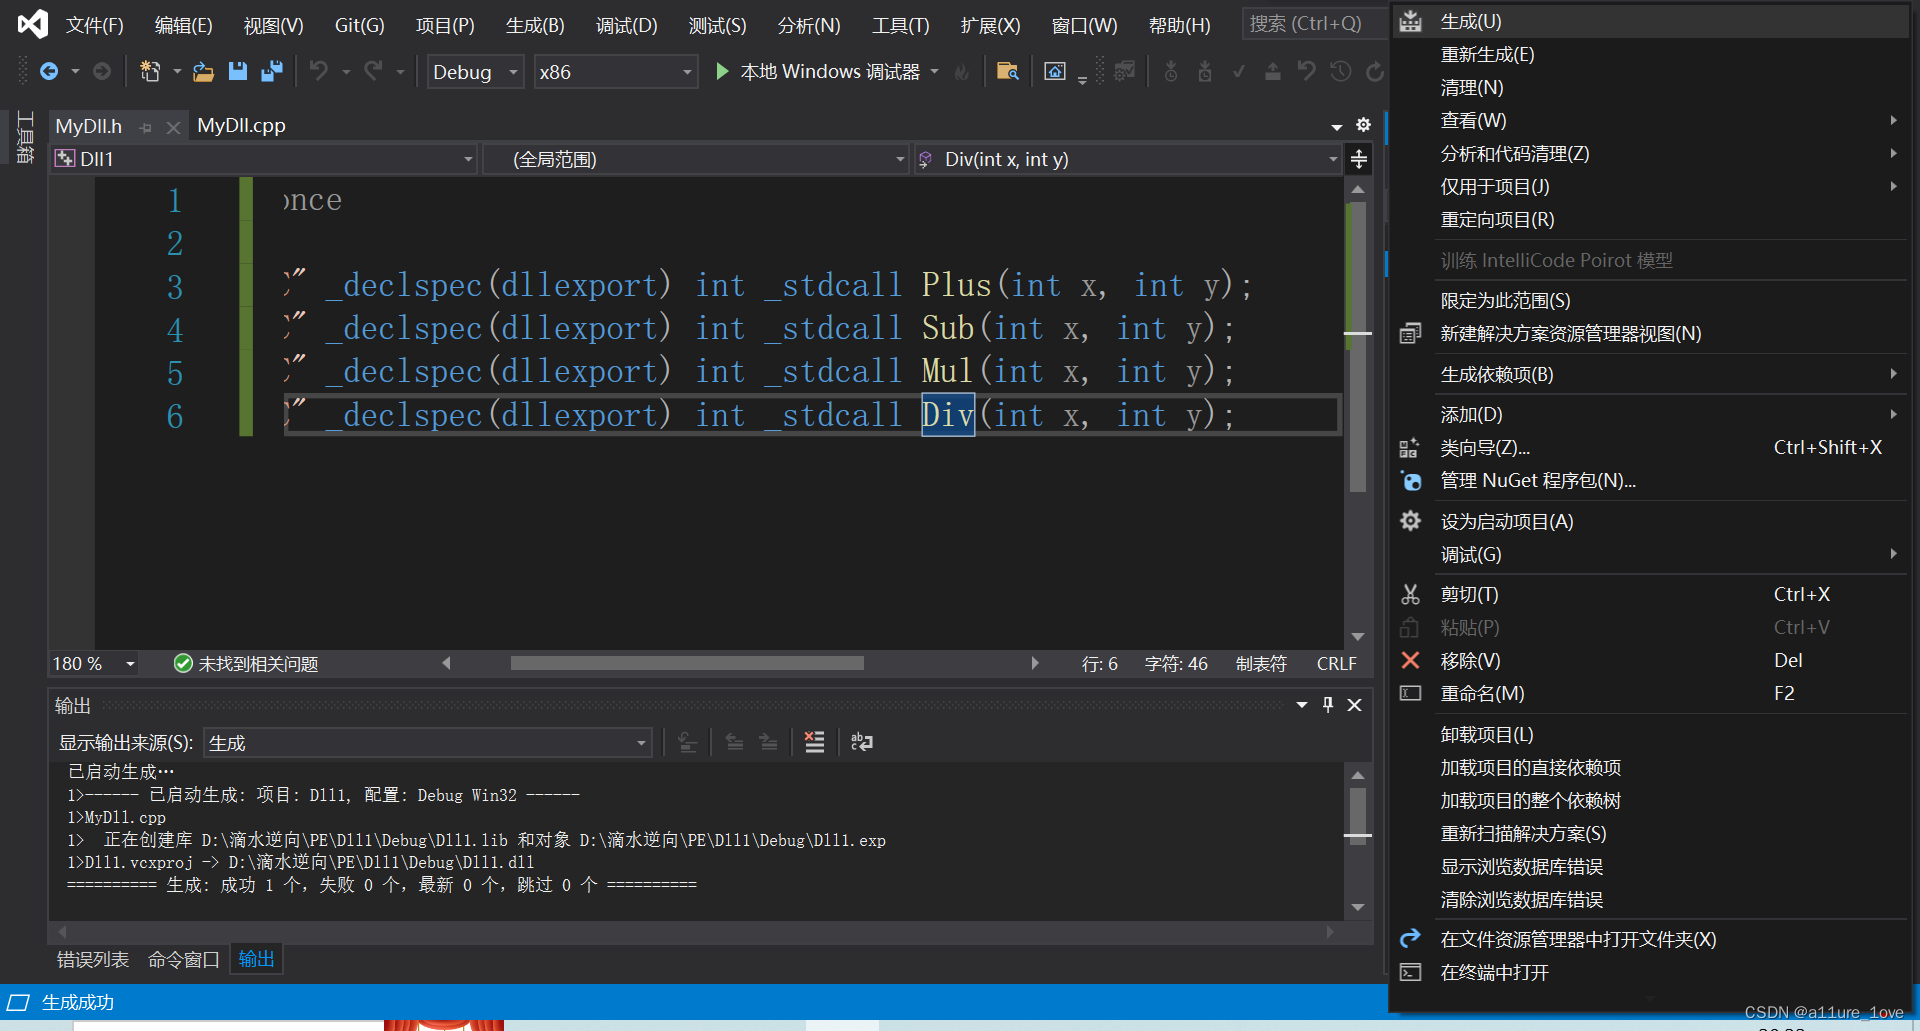The image size is (1920, 1031).
Task: Select Unload Project (卸载项目)
Action: coord(1486,734)
